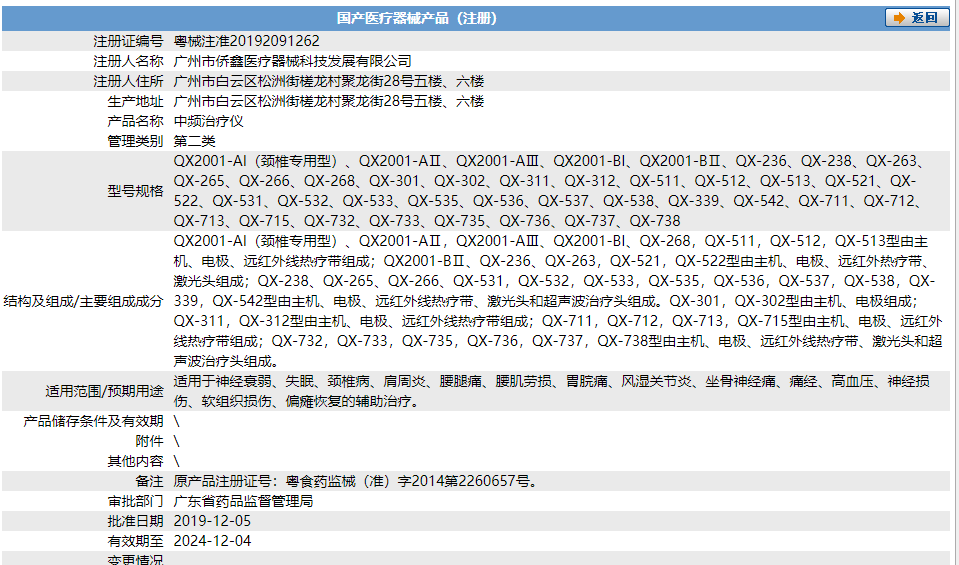The image size is (959, 565).
Task: Click the 注册人住所 label
Action: tap(128, 81)
